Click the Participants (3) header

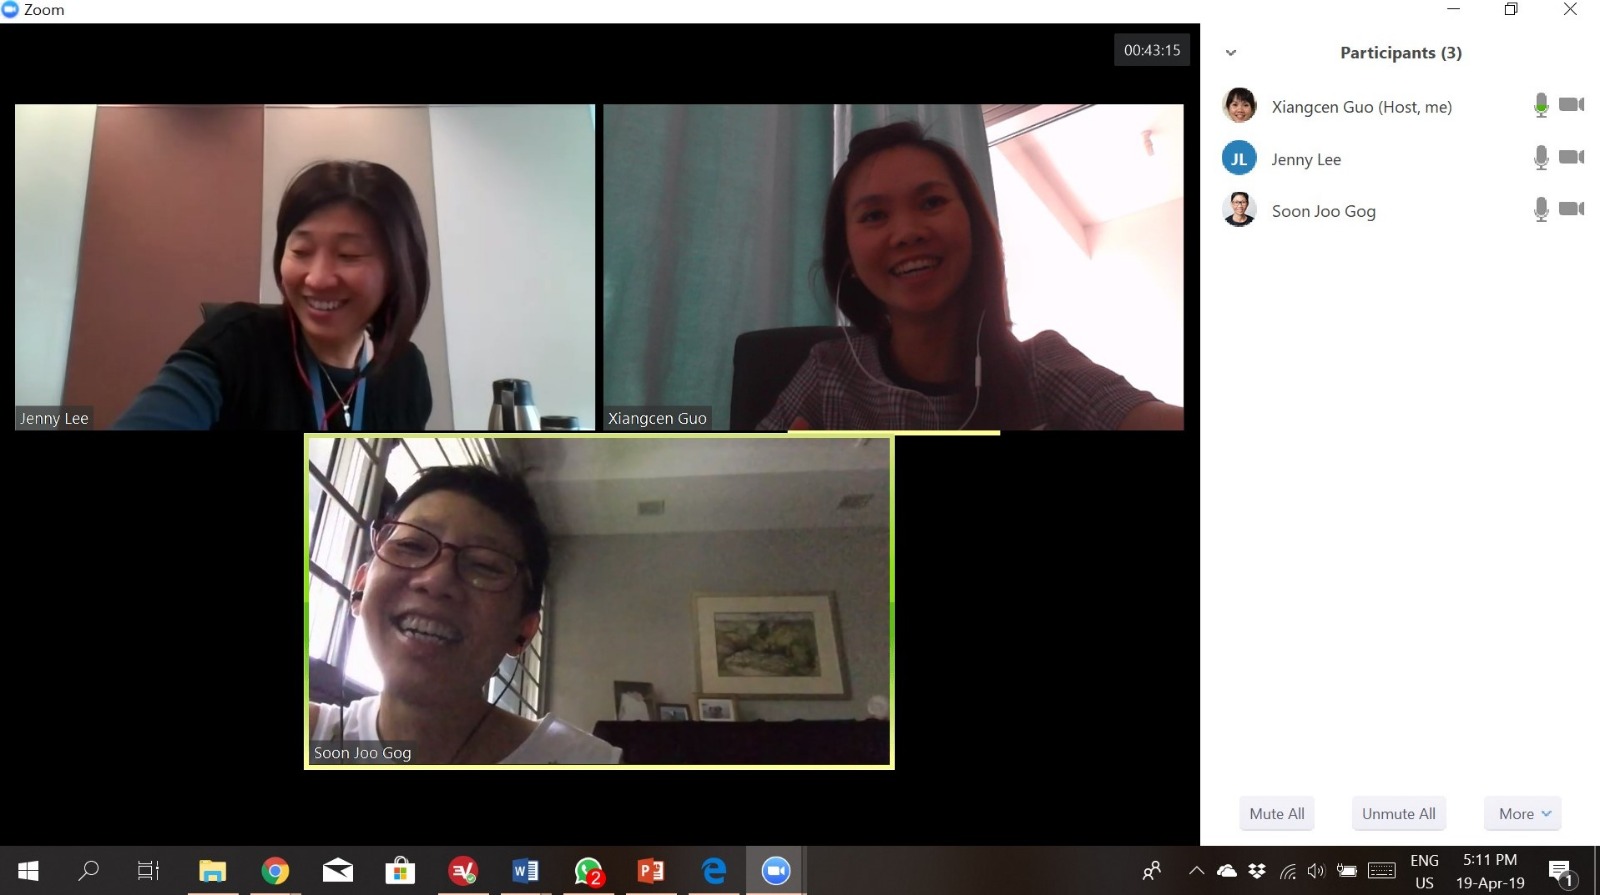(1401, 53)
